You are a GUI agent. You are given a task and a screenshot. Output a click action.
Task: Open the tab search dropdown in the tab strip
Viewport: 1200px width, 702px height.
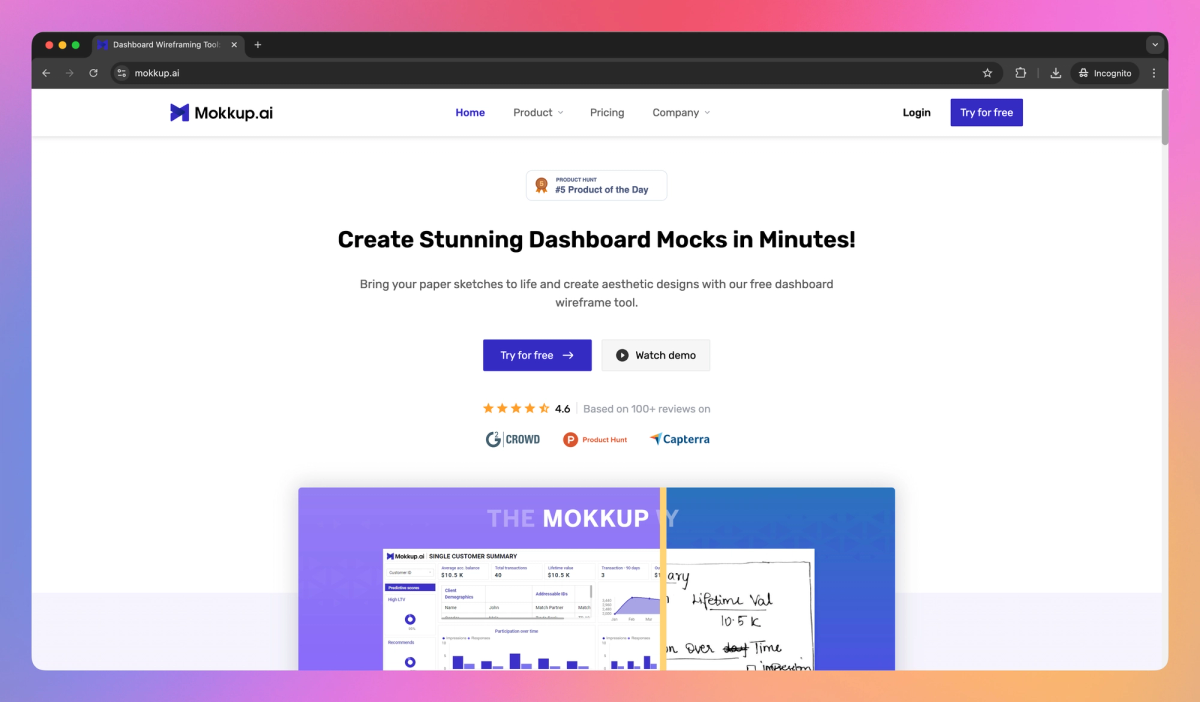(1155, 45)
